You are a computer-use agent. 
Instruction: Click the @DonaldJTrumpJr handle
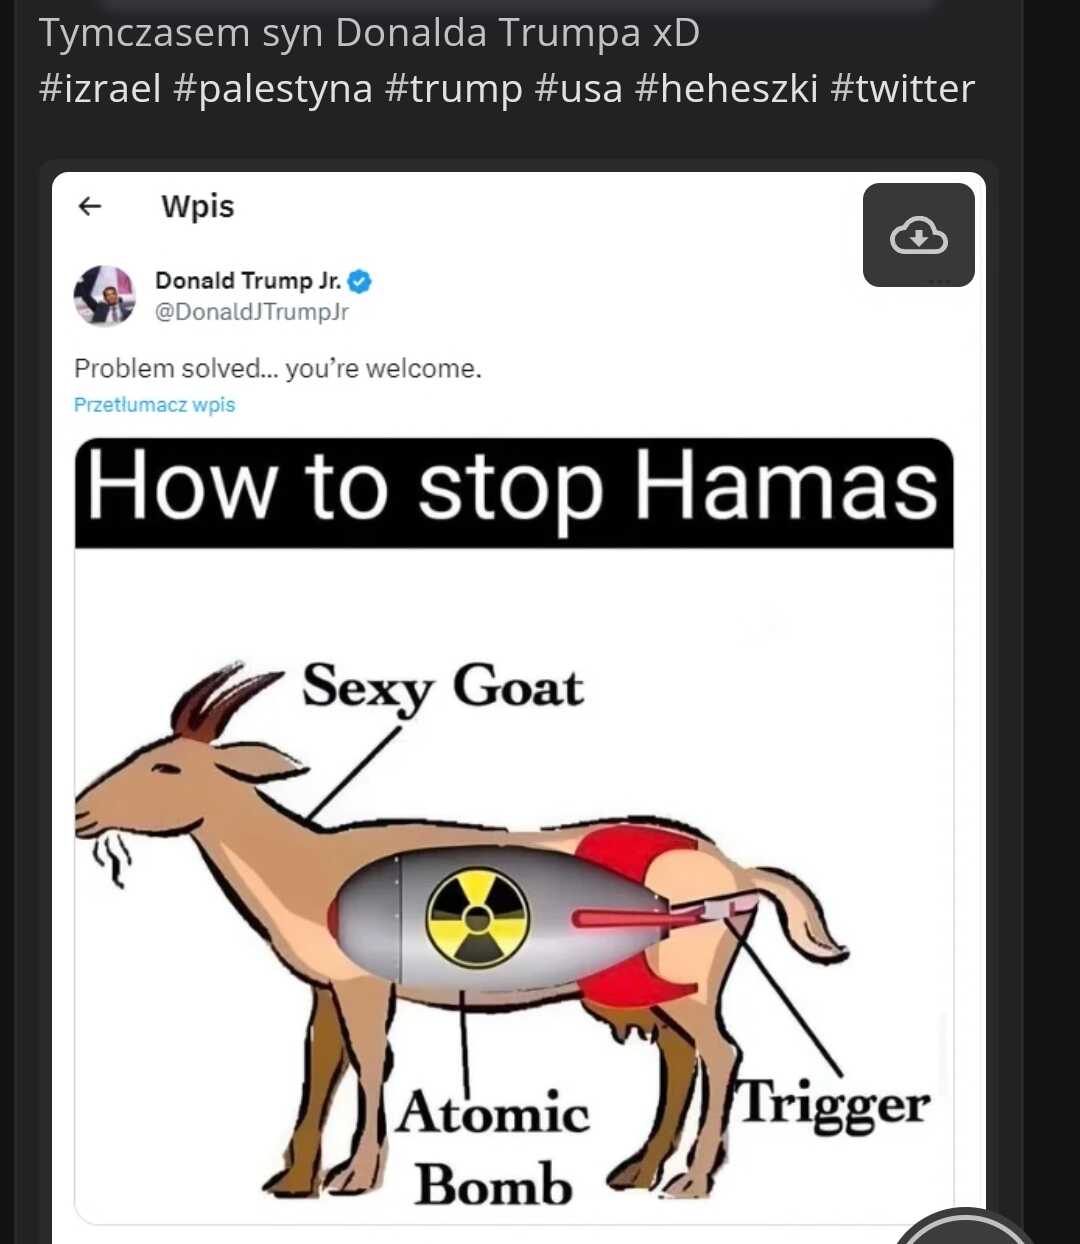(x=252, y=312)
